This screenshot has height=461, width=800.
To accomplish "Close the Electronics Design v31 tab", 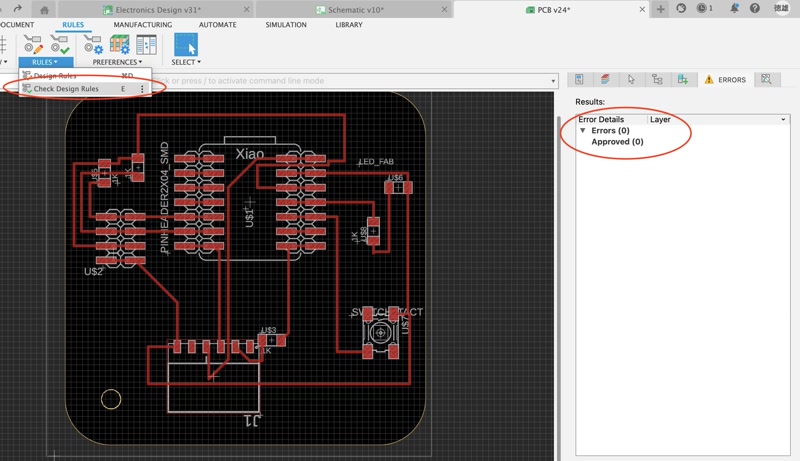I will point(246,10).
